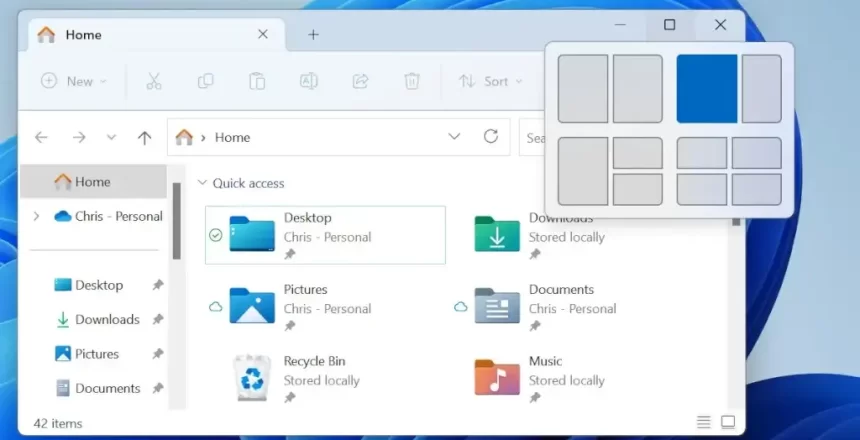860x440 pixels.
Task: Expand the Chris - Personal tree node
Action: tap(37, 216)
